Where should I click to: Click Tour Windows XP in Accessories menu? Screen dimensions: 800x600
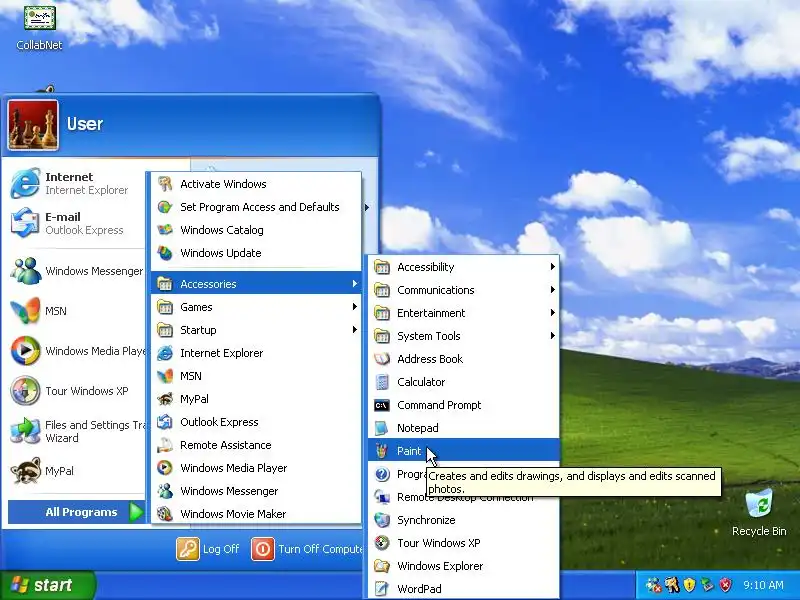coord(463,543)
